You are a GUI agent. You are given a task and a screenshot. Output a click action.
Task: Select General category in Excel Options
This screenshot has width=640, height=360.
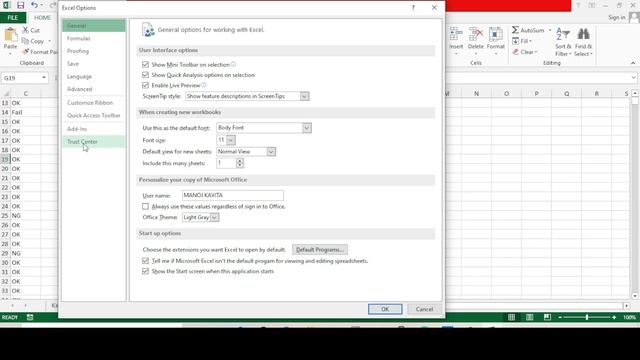tap(93, 26)
